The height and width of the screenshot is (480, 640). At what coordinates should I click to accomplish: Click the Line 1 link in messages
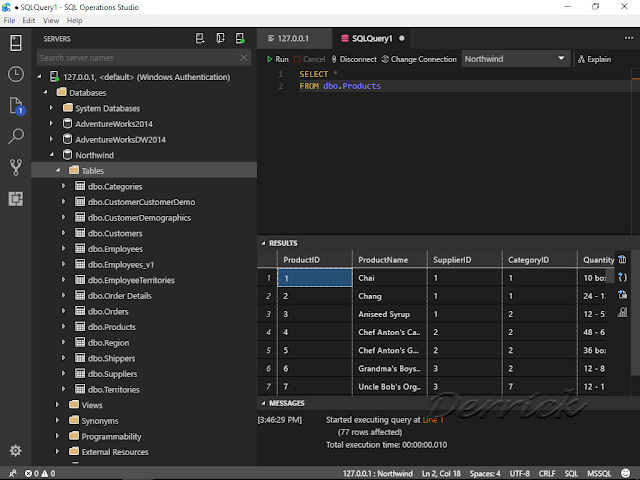pos(433,420)
